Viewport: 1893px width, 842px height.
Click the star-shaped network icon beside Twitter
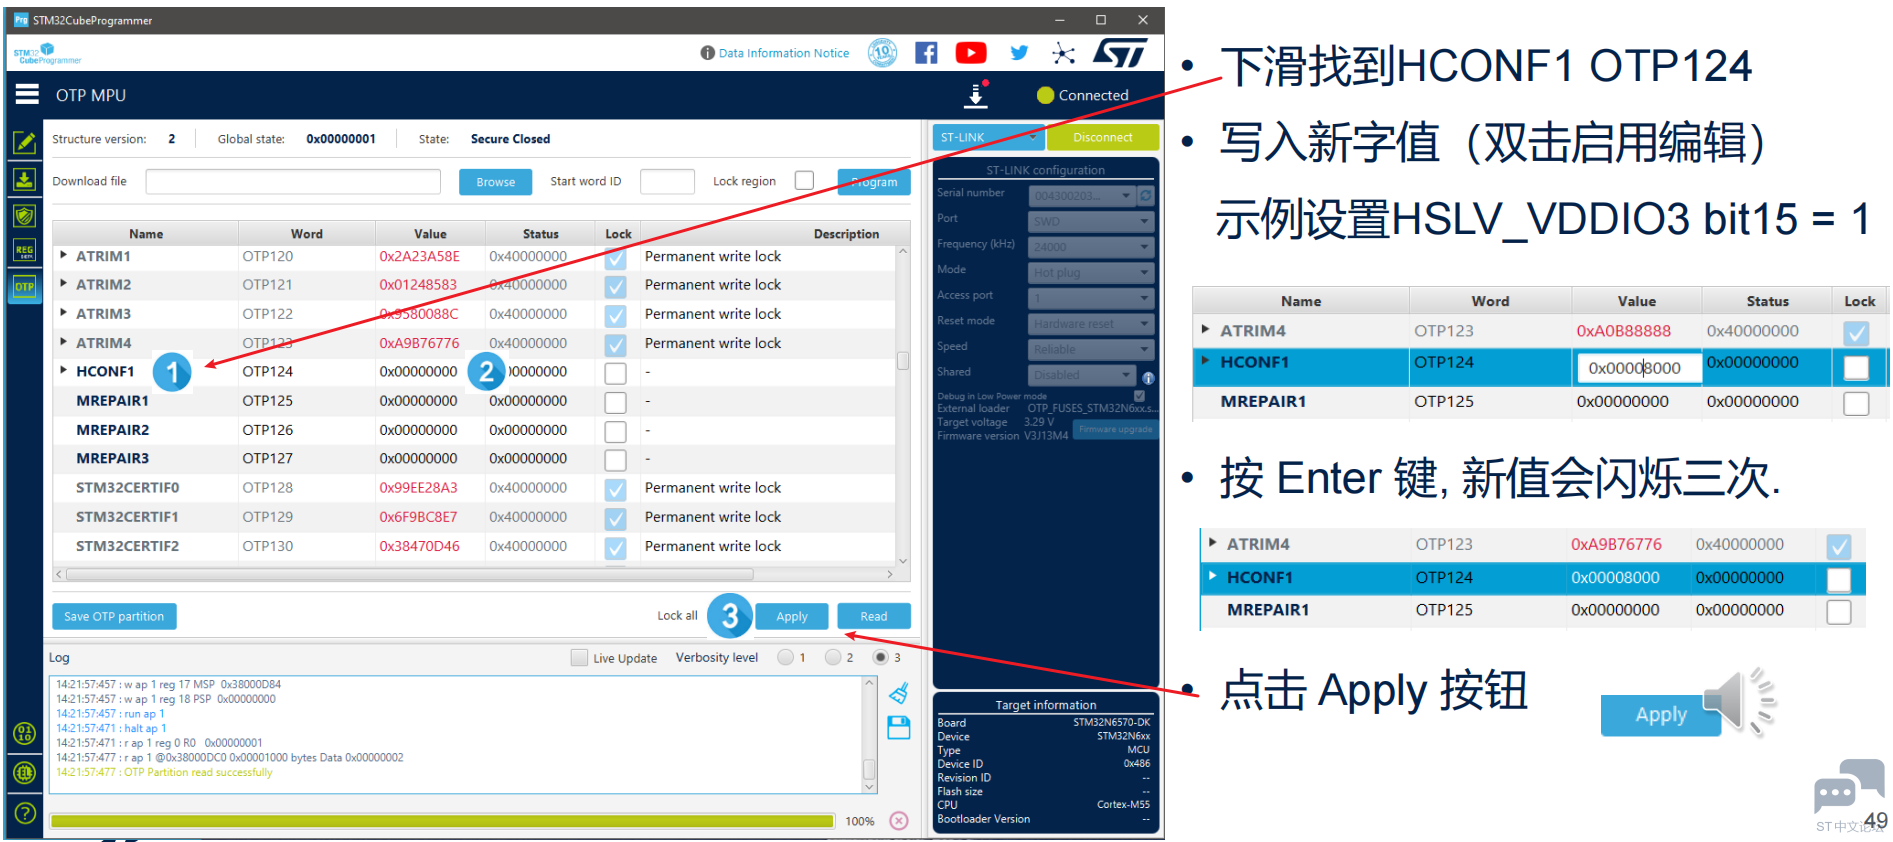click(x=1064, y=53)
